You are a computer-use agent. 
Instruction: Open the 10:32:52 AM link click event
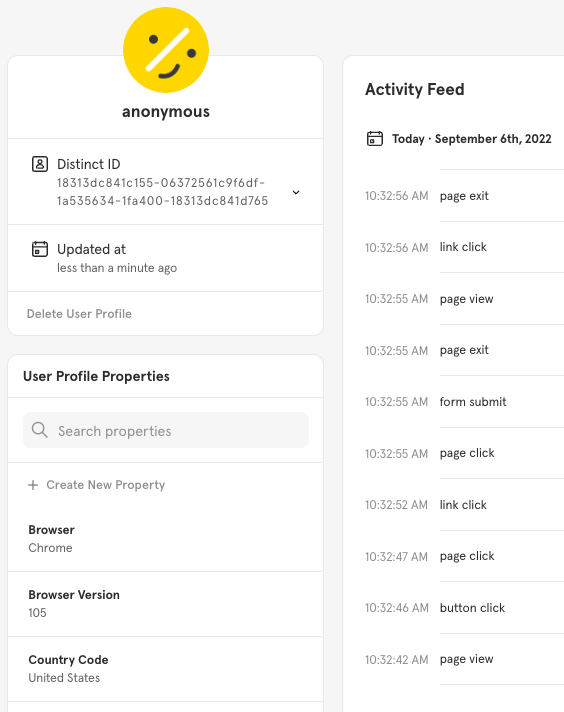click(x=464, y=505)
